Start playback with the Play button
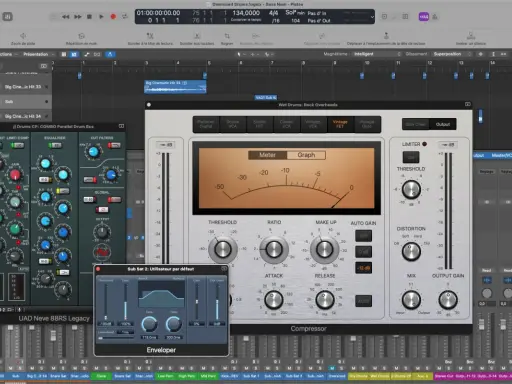 101,16
